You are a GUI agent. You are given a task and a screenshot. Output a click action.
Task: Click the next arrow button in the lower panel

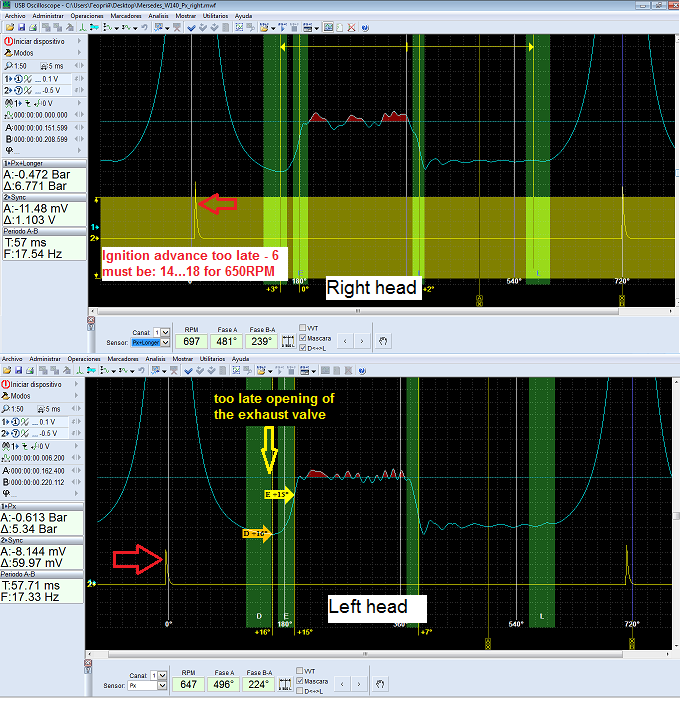pos(359,685)
